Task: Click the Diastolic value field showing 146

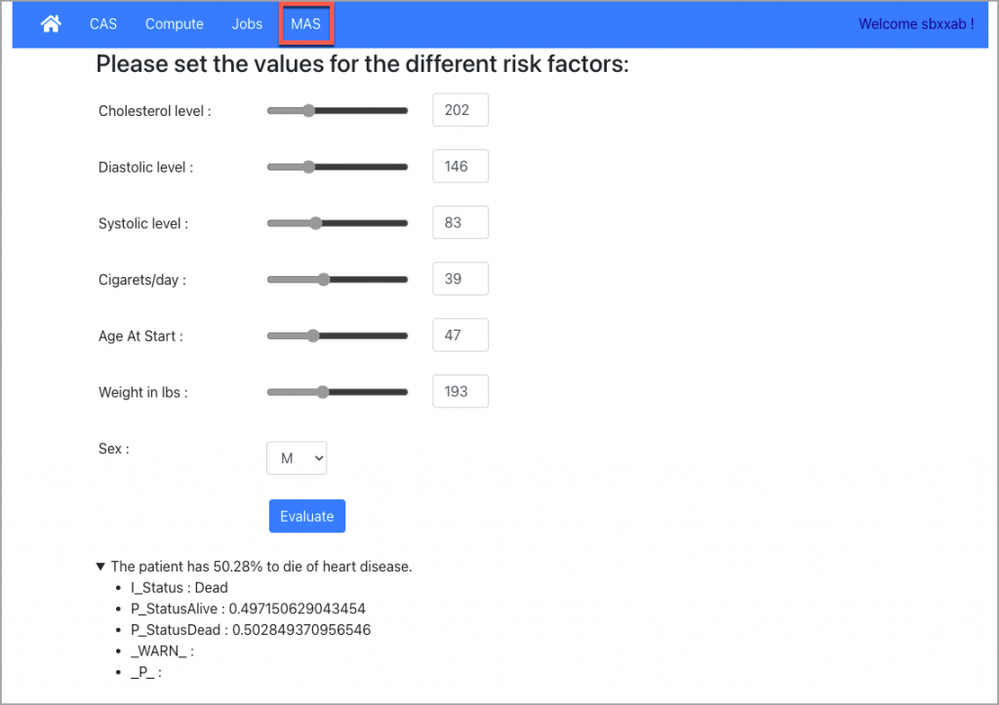Action: 460,167
